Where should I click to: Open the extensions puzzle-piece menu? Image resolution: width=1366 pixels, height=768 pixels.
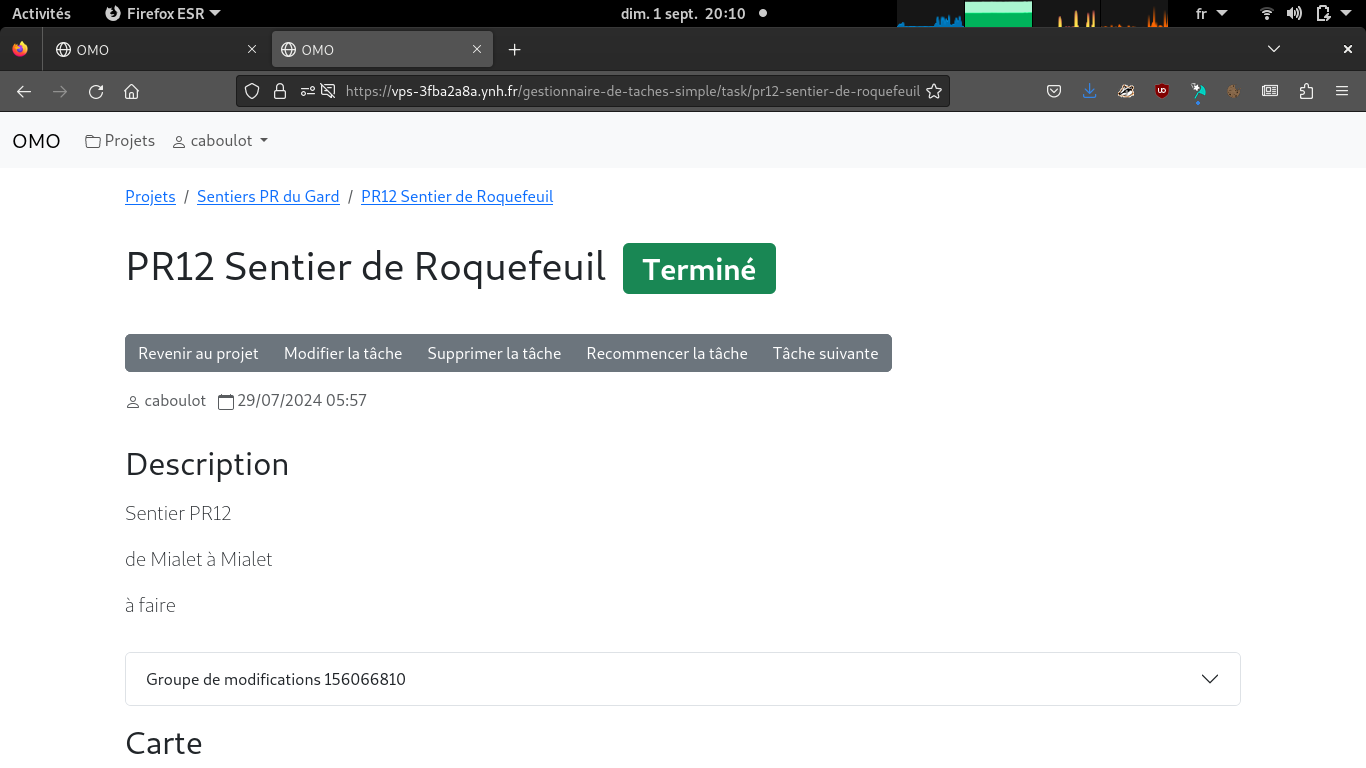(x=1306, y=91)
